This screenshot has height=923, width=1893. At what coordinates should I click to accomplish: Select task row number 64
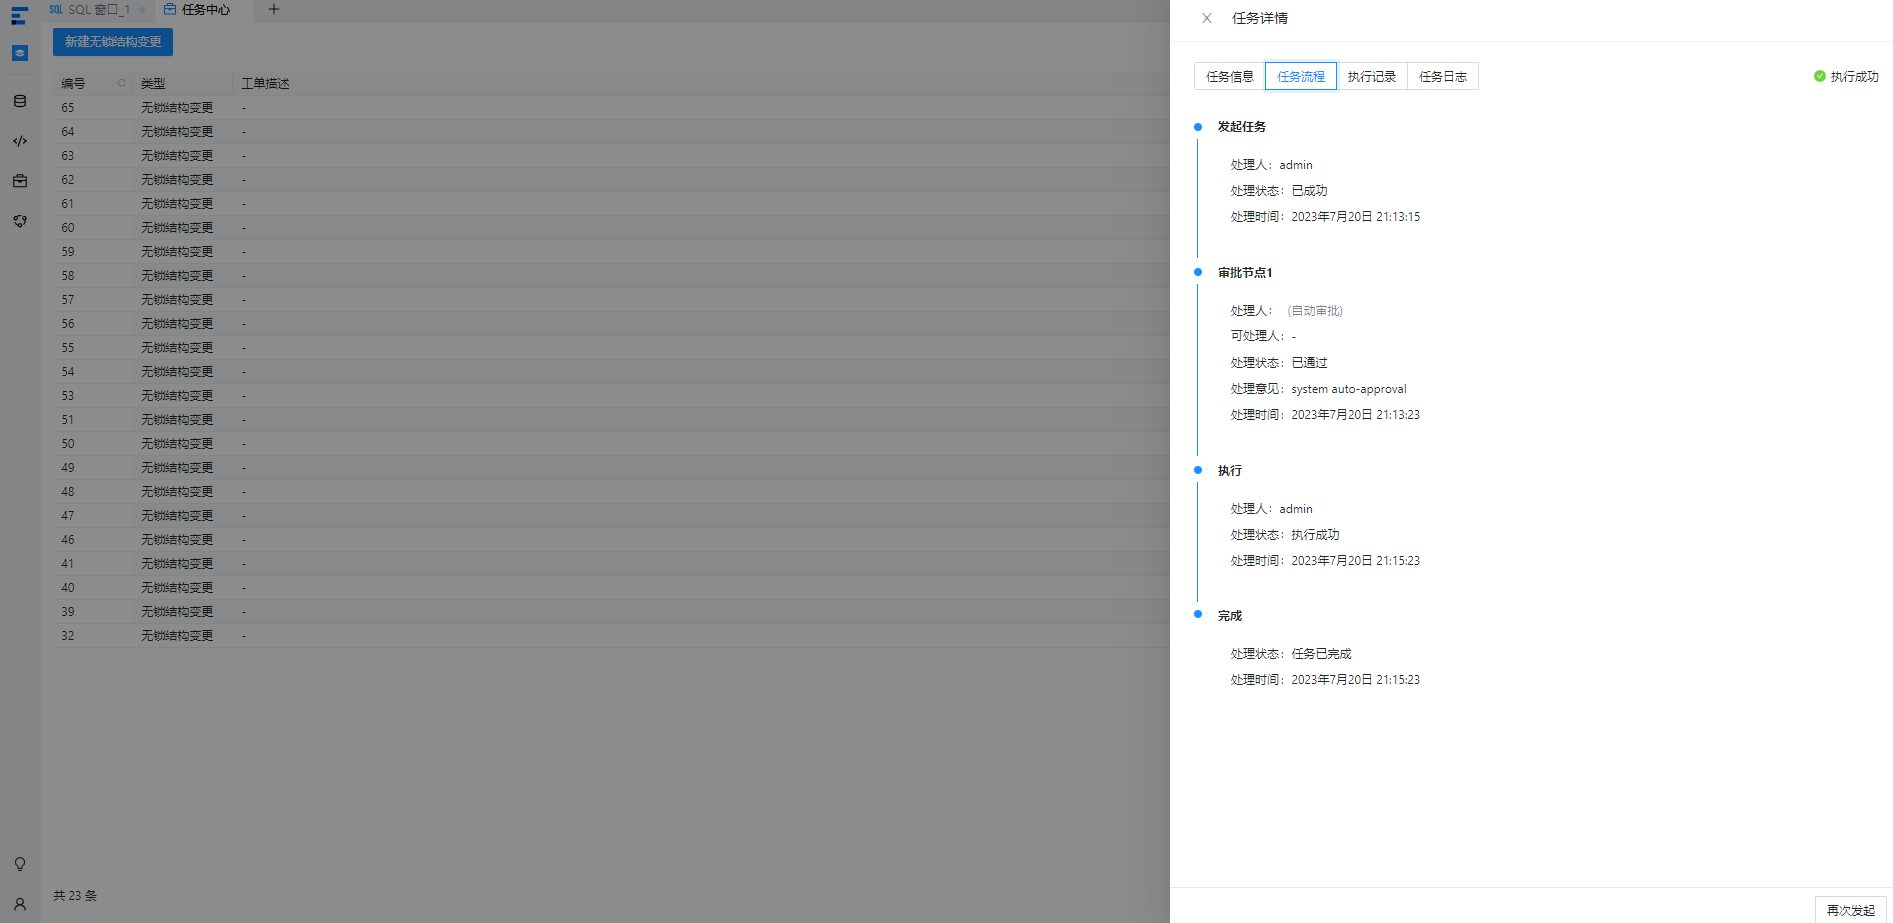tap(610, 132)
